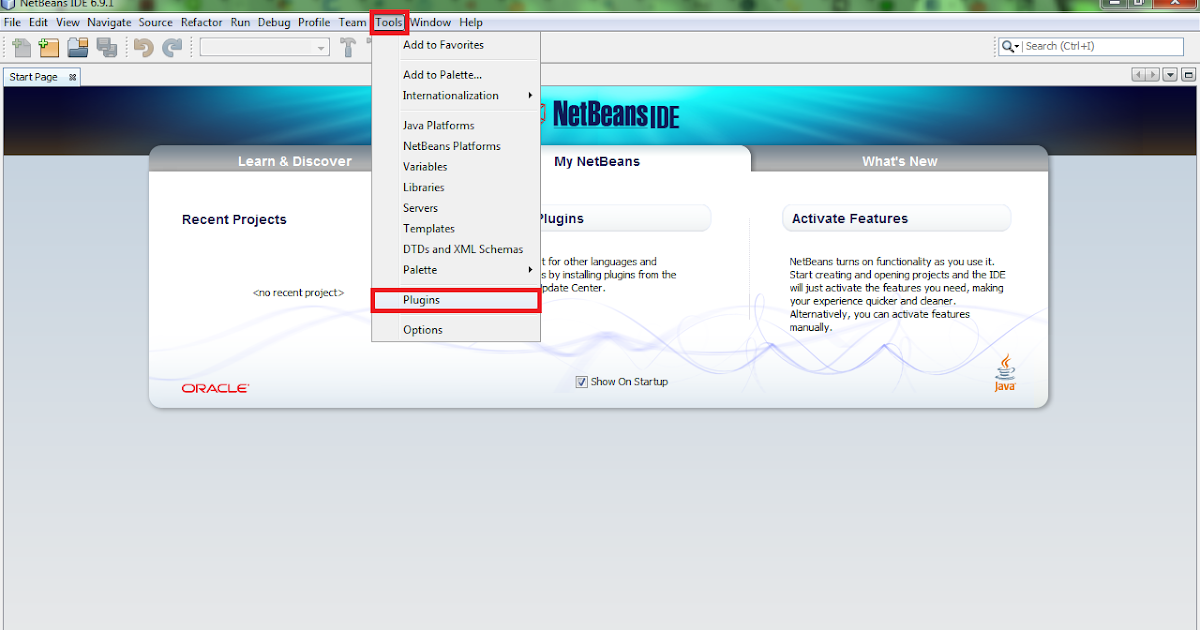The width and height of the screenshot is (1200, 630).
Task: Click the Install Plugins button
Action: pyautogui.click(x=625, y=218)
